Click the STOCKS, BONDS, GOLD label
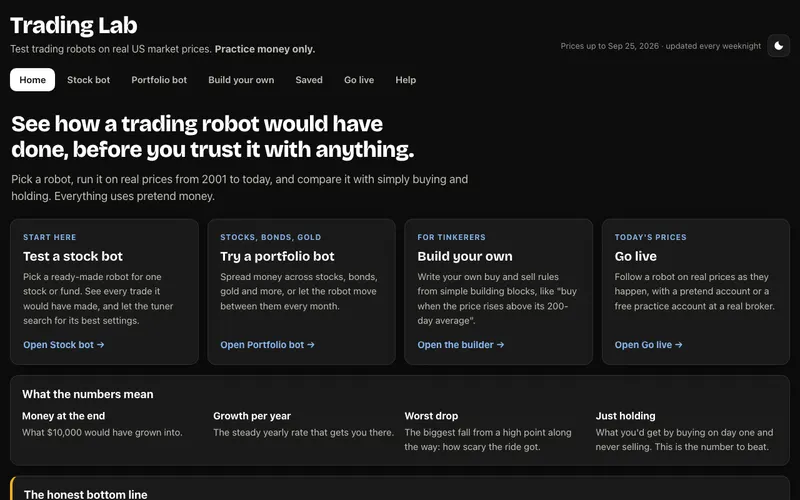This screenshot has height=500, width=800. click(x=270, y=237)
